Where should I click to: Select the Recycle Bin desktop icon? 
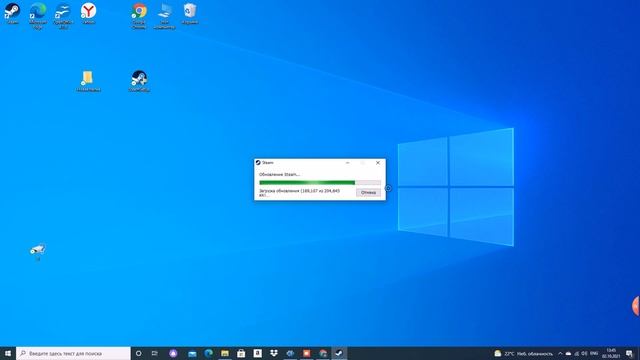[190, 13]
